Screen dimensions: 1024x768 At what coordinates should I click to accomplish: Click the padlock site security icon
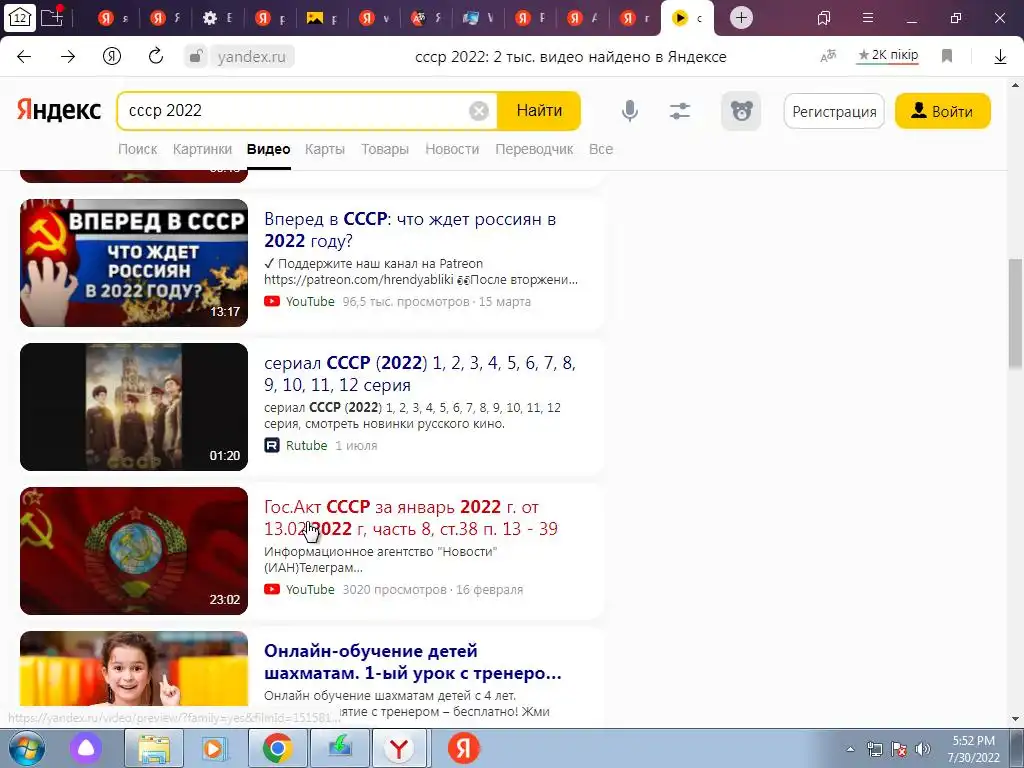point(195,57)
